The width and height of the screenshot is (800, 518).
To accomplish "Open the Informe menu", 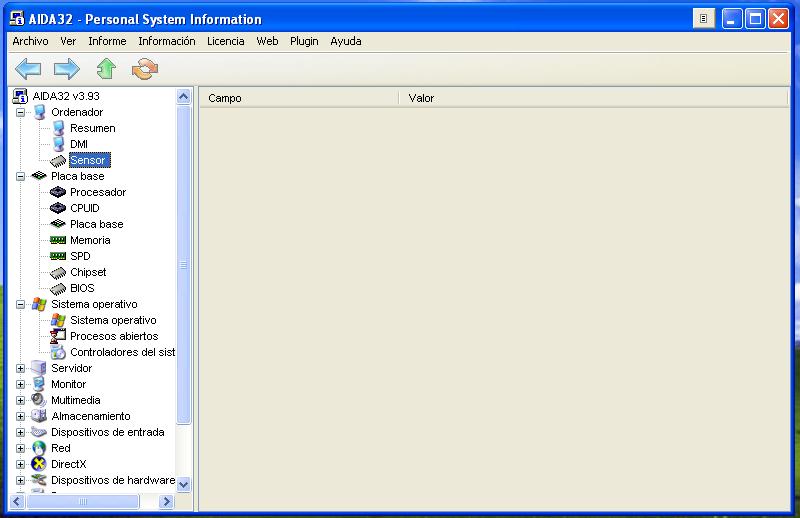I will click(107, 41).
